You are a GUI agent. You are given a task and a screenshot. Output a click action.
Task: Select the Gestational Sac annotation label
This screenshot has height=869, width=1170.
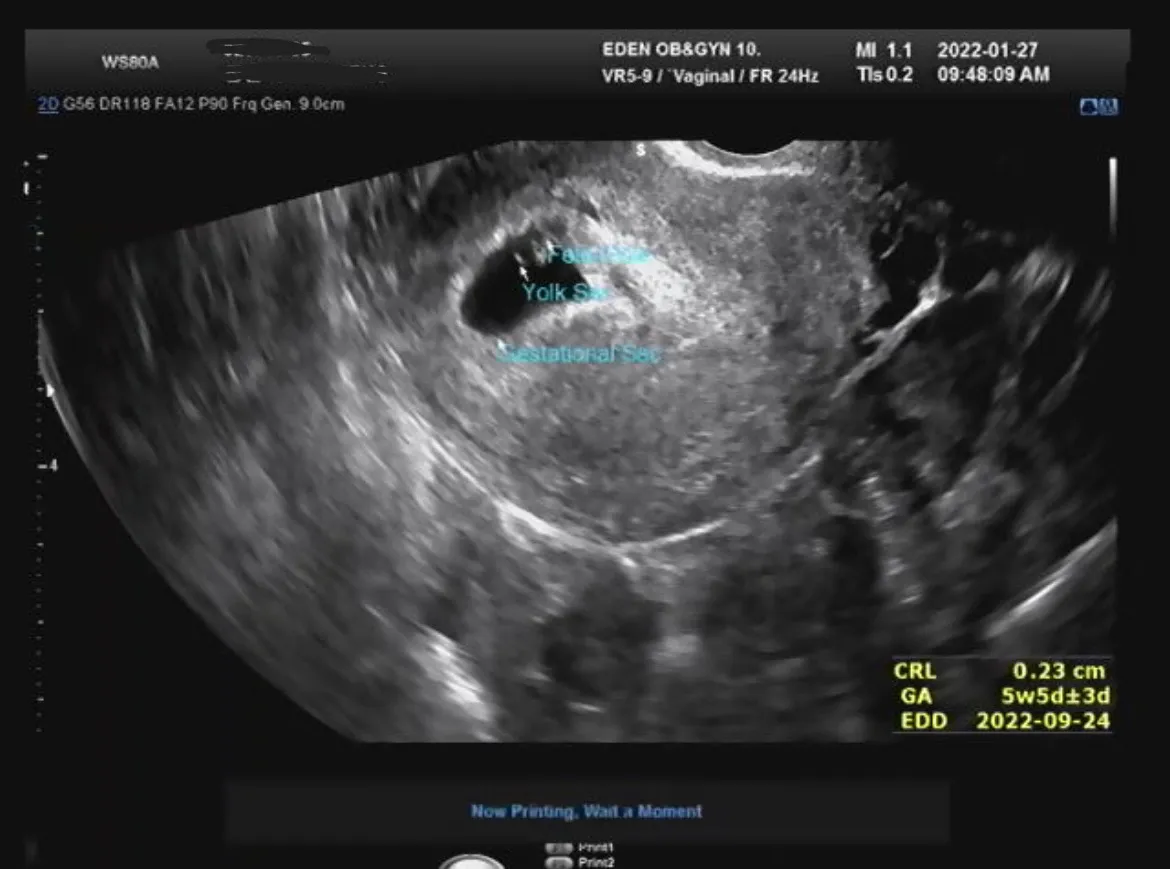pyautogui.click(x=580, y=353)
